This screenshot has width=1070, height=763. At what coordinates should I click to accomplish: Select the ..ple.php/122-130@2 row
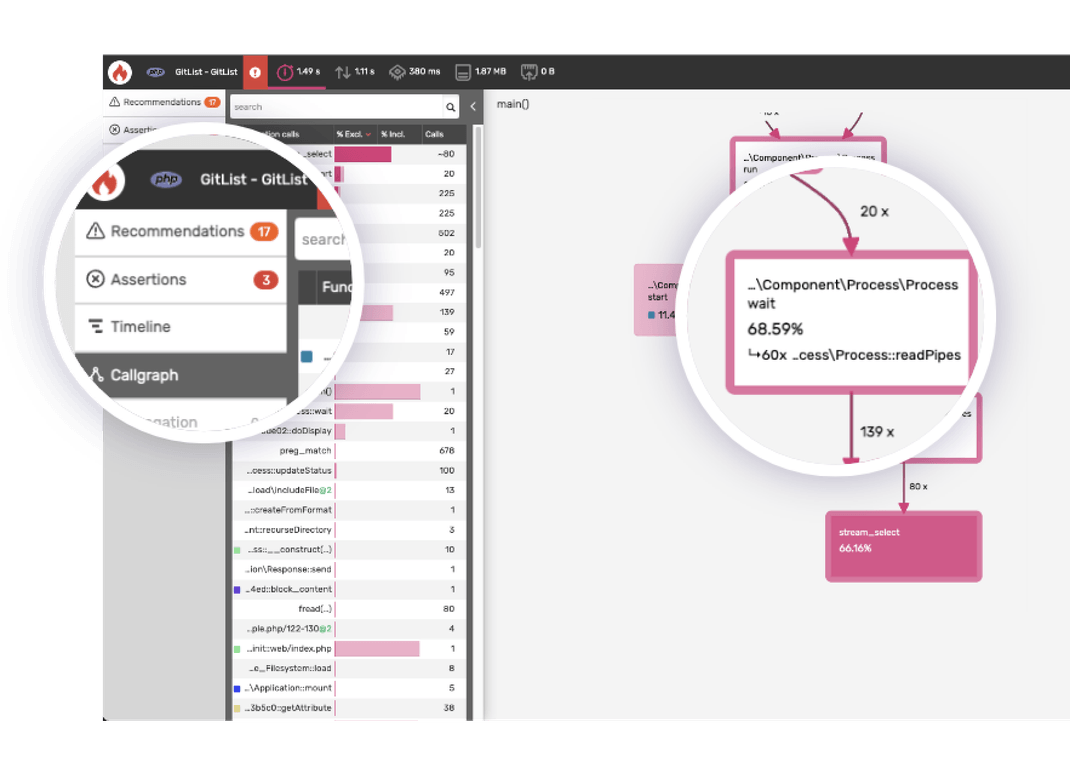pyautogui.click(x=349, y=629)
